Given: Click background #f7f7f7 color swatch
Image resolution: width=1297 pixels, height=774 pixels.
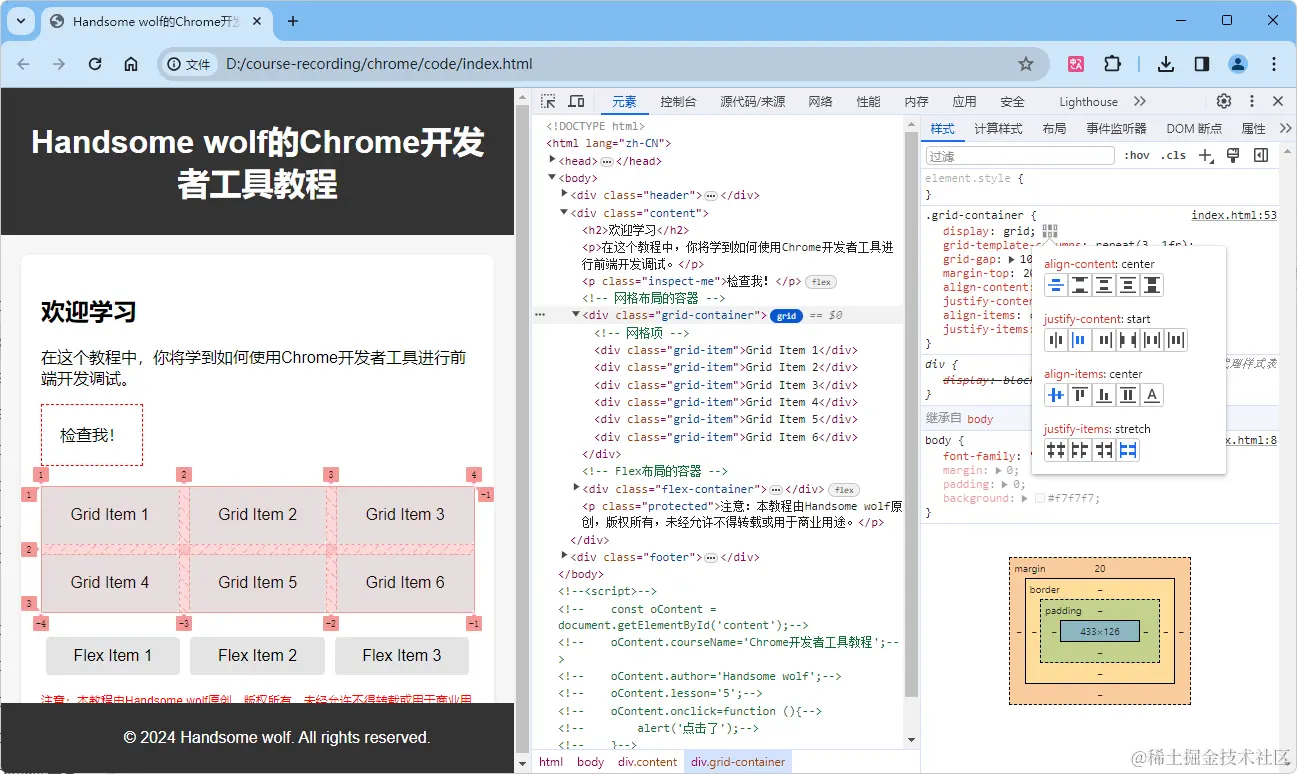Looking at the screenshot, I should (x=1040, y=498).
